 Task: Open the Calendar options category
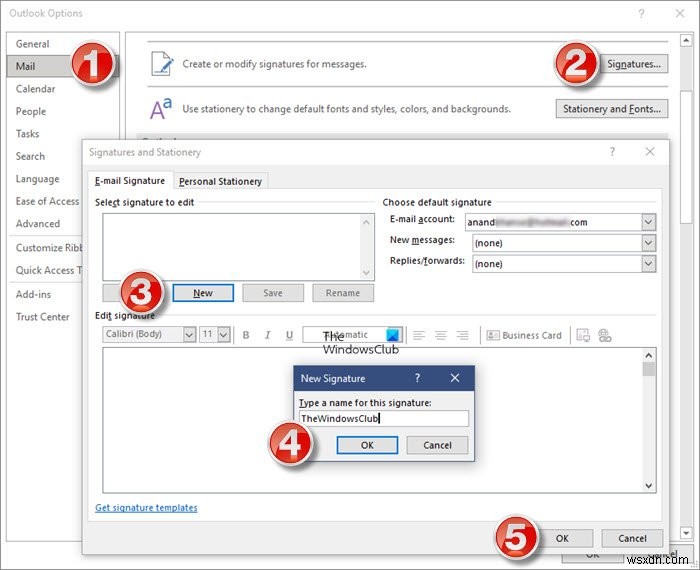tap(35, 89)
